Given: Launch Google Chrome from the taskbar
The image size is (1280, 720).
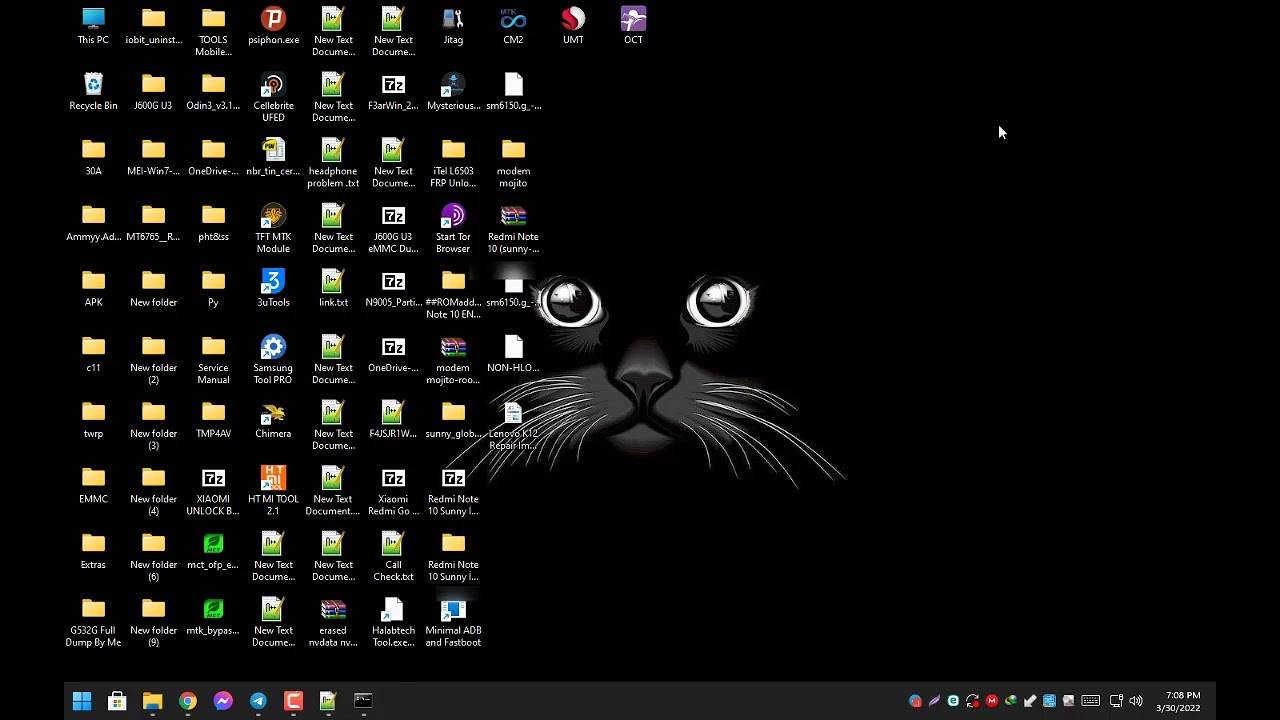Looking at the screenshot, I should pos(187,701).
